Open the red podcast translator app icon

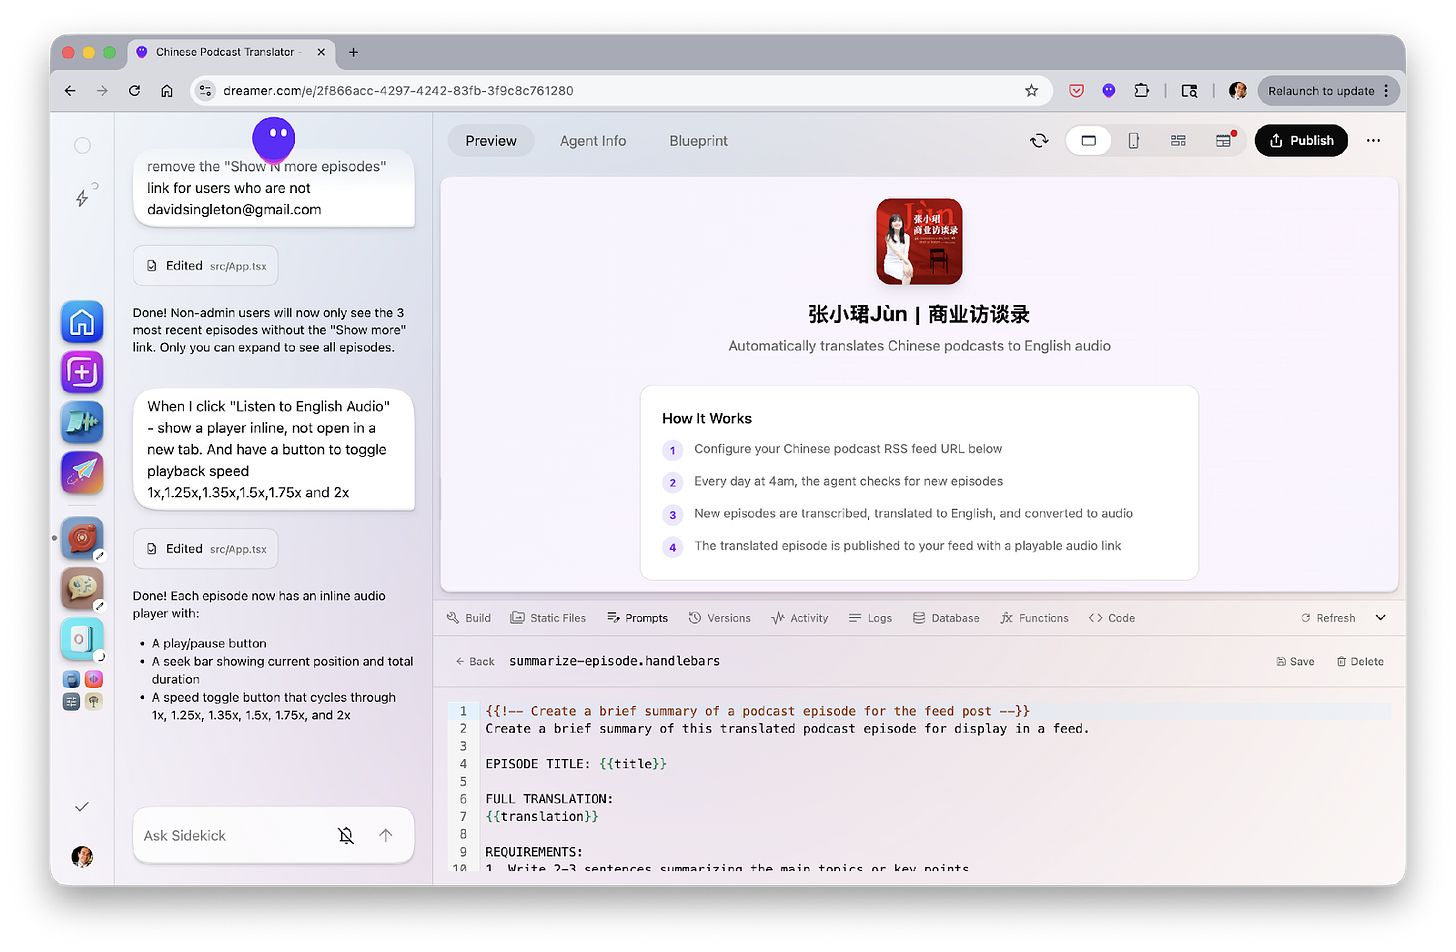tap(82, 538)
